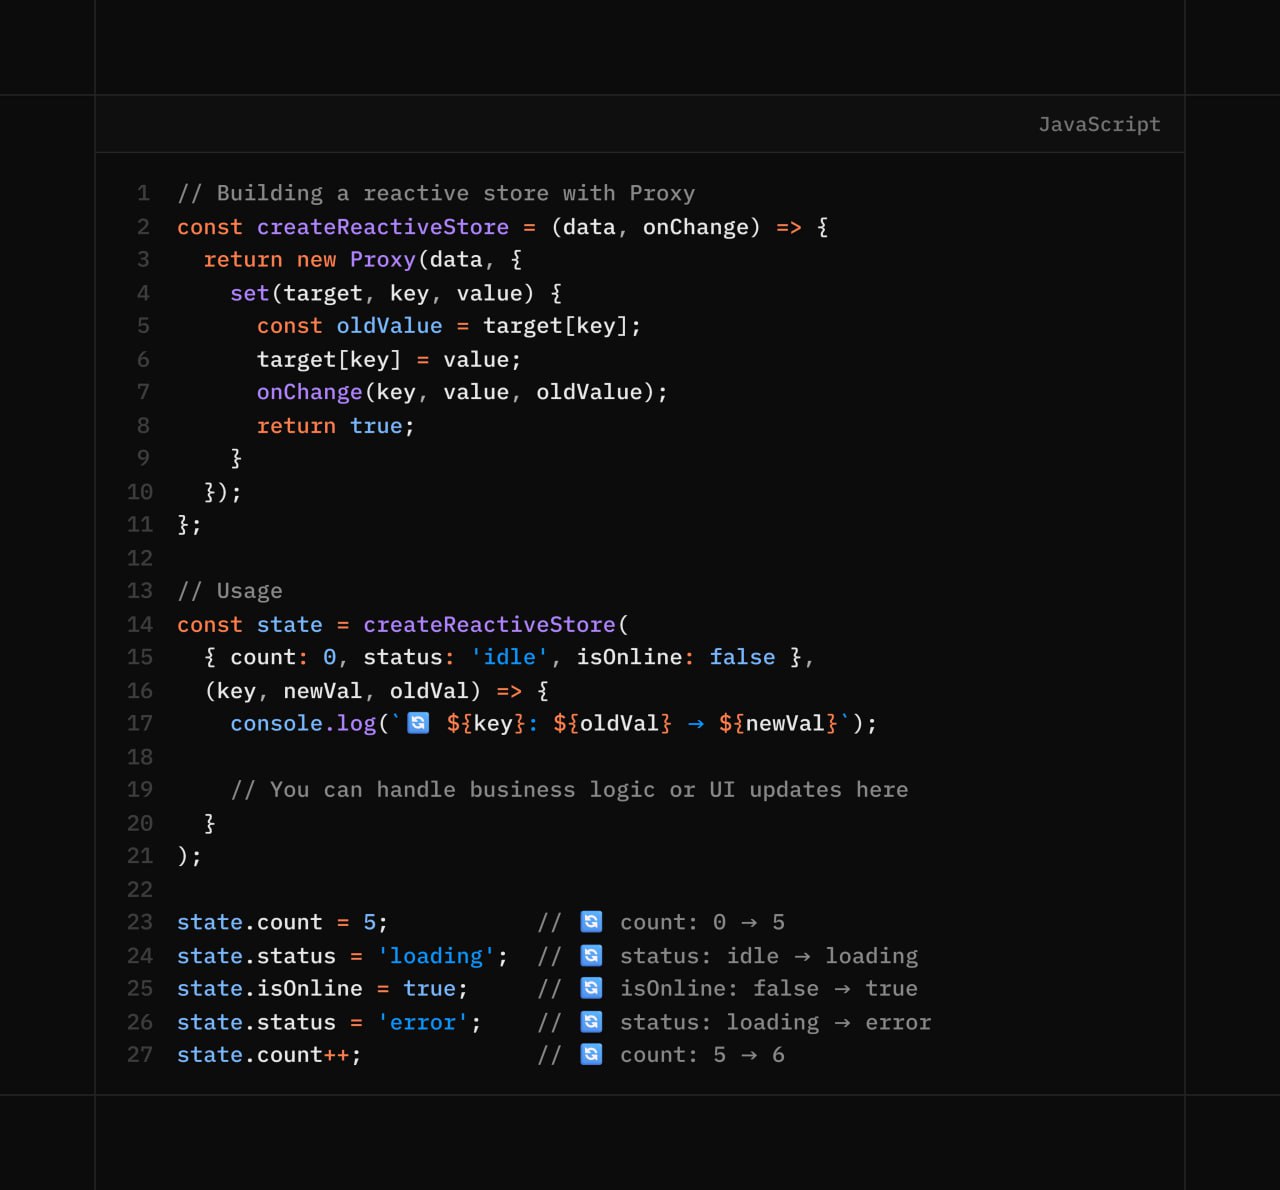1280x1190 pixels.
Task: Click the refresh emoji before 'isOnline: false → true'
Action: coord(591,988)
